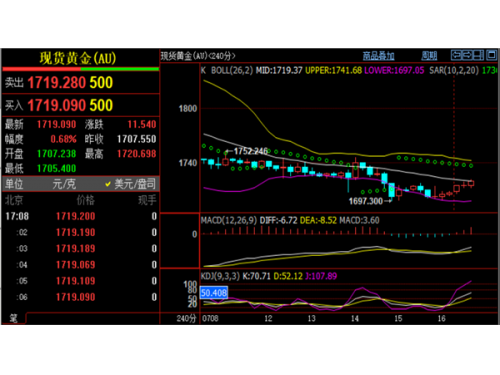Viewport: 500px width, 375px height.
Task: Click the 笔 tab at bottom left
Action: pos(13,318)
